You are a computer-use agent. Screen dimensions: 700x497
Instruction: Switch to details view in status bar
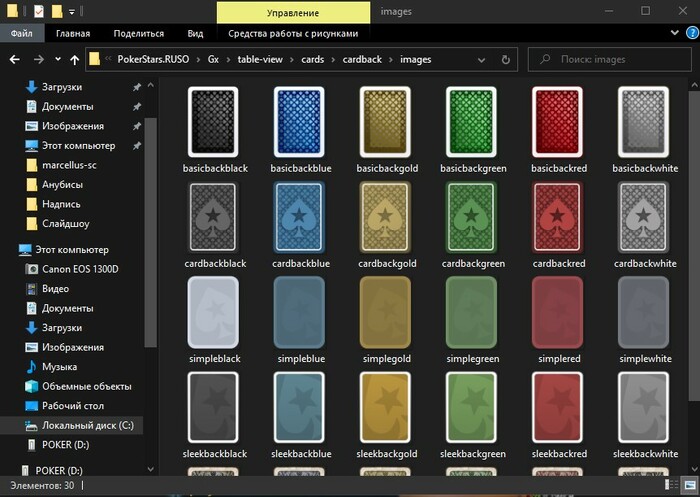(x=671, y=485)
